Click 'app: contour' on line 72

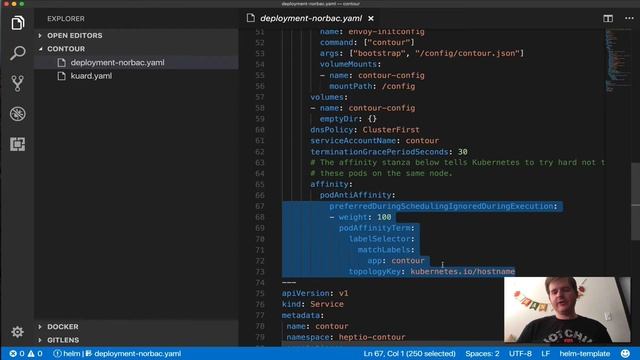pos(396,260)
